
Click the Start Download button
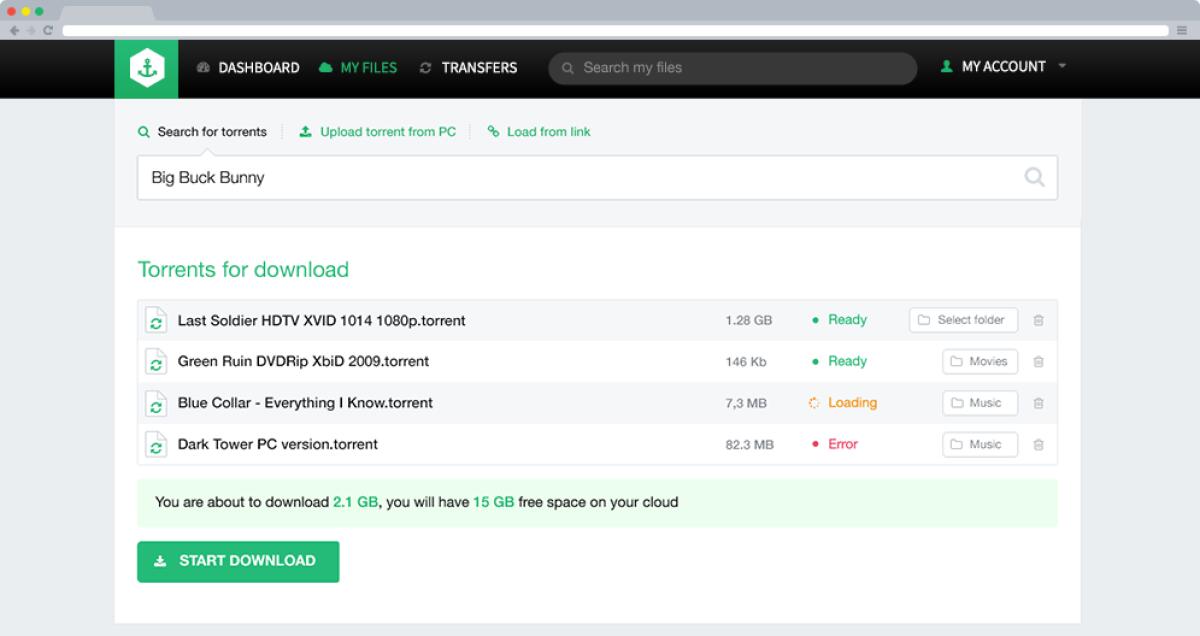pos(238,561)
